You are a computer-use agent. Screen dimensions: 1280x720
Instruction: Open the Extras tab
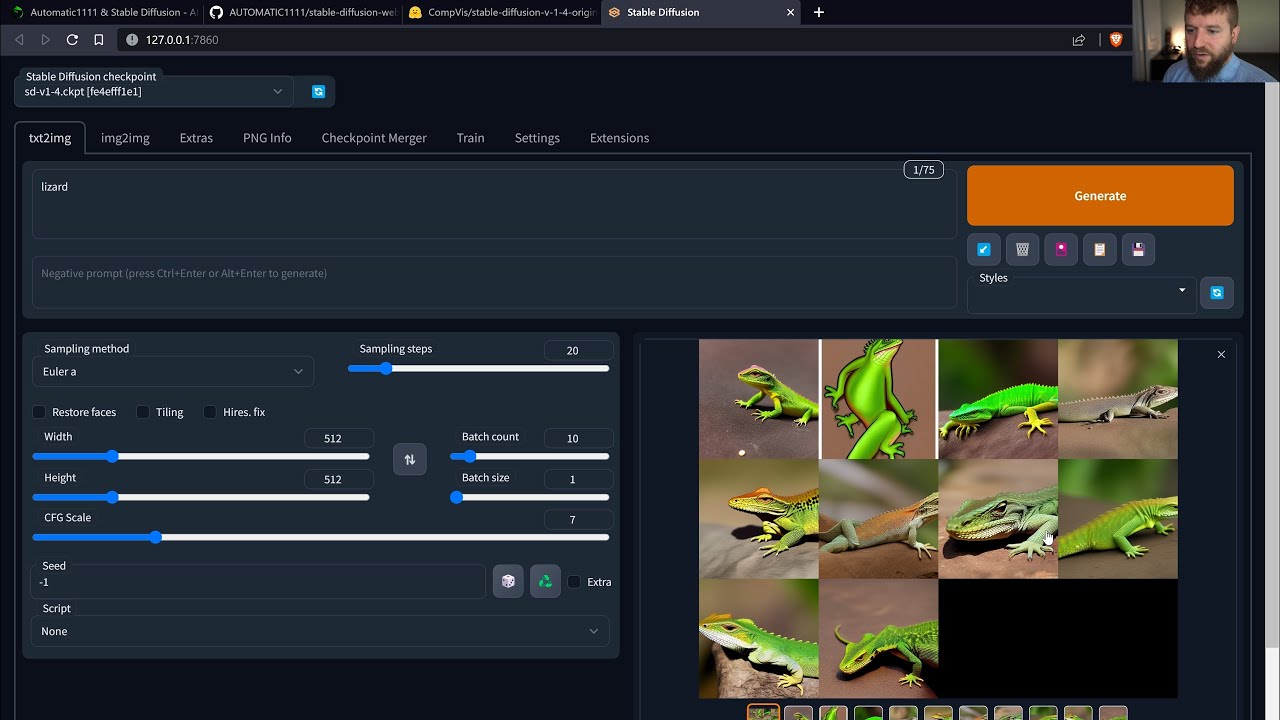[x=196, y=138]
